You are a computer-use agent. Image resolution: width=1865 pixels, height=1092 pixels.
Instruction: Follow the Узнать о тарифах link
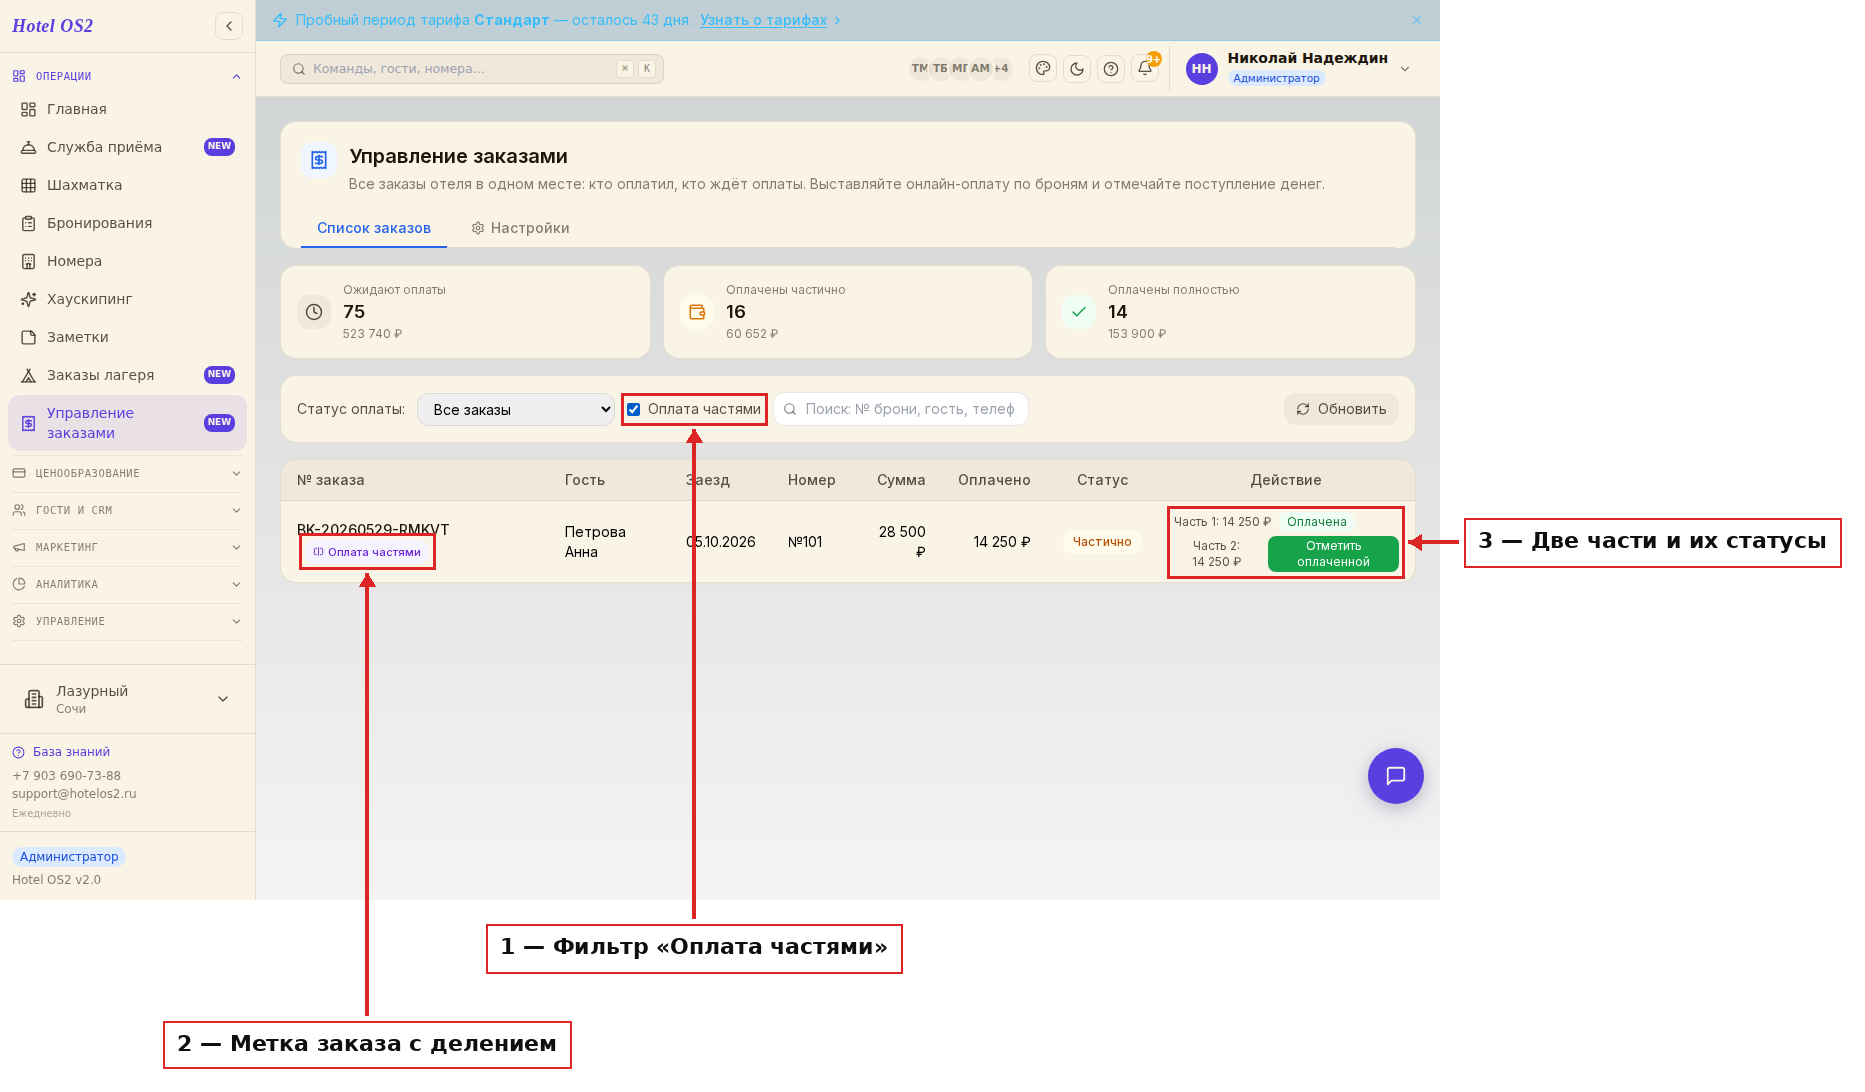763,20
